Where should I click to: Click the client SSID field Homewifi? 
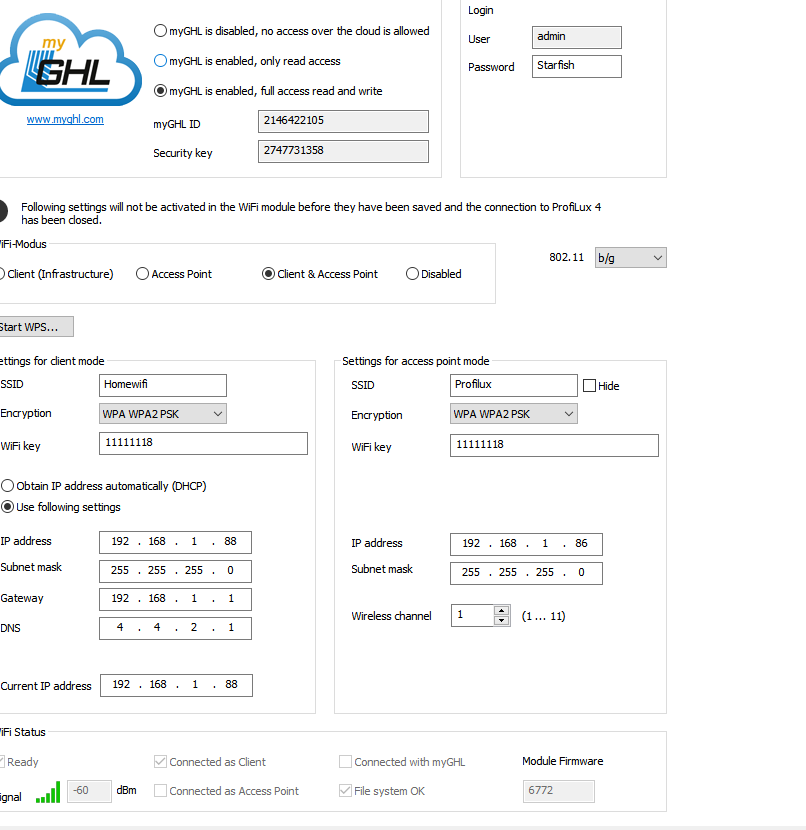tap(162, 385)
